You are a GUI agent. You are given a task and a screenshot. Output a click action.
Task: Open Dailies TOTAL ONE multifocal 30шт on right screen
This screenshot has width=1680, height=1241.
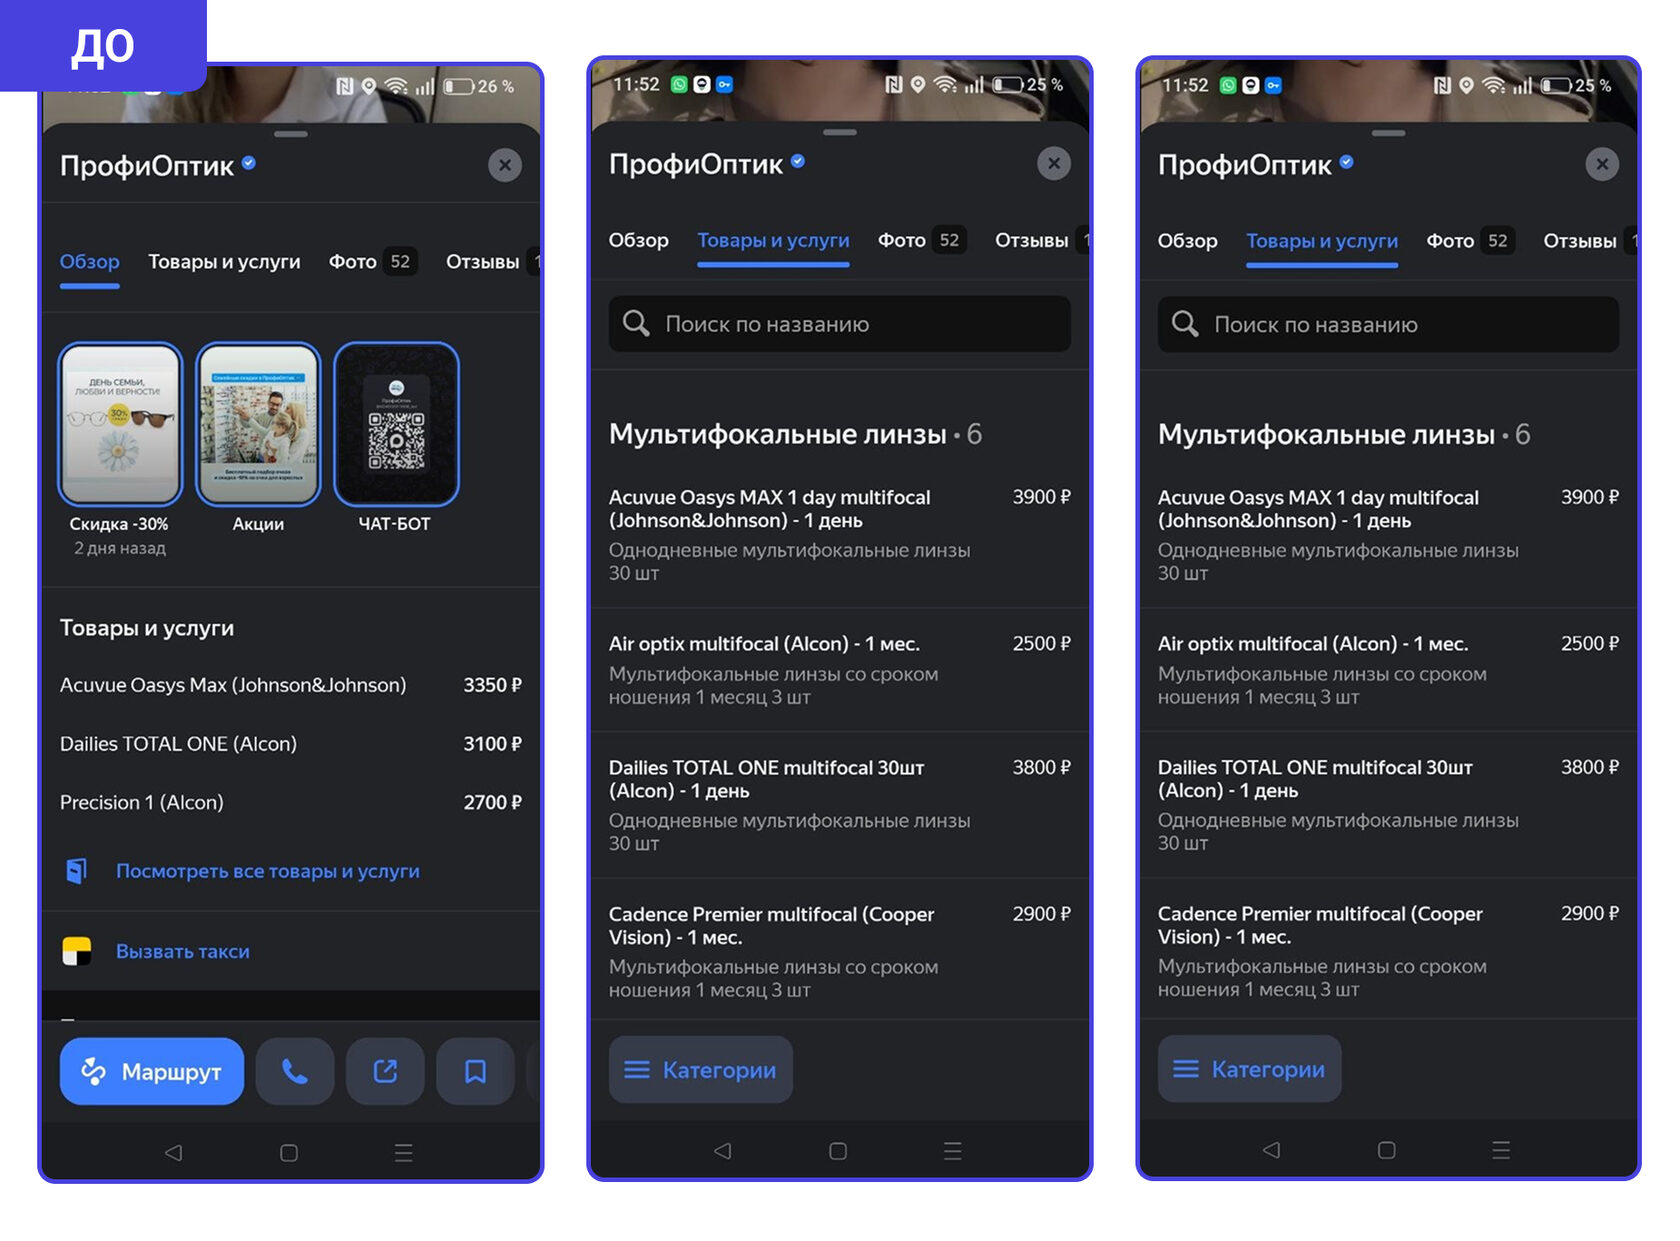tap(1388, 805)
